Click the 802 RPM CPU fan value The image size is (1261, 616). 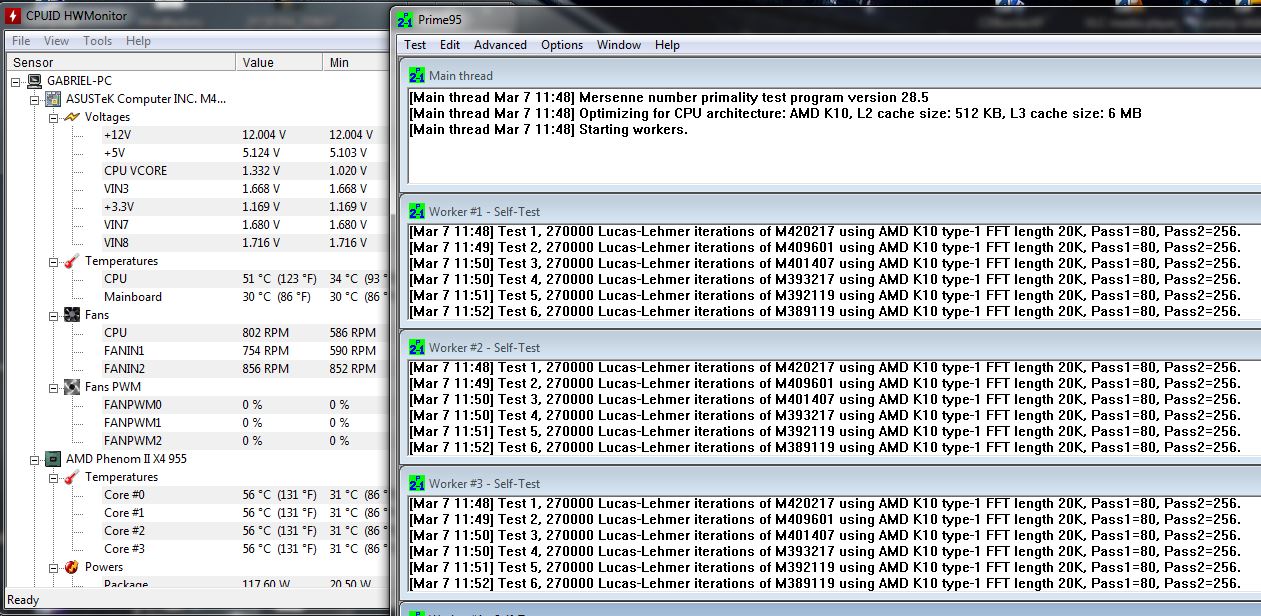(x=265, y=333)
